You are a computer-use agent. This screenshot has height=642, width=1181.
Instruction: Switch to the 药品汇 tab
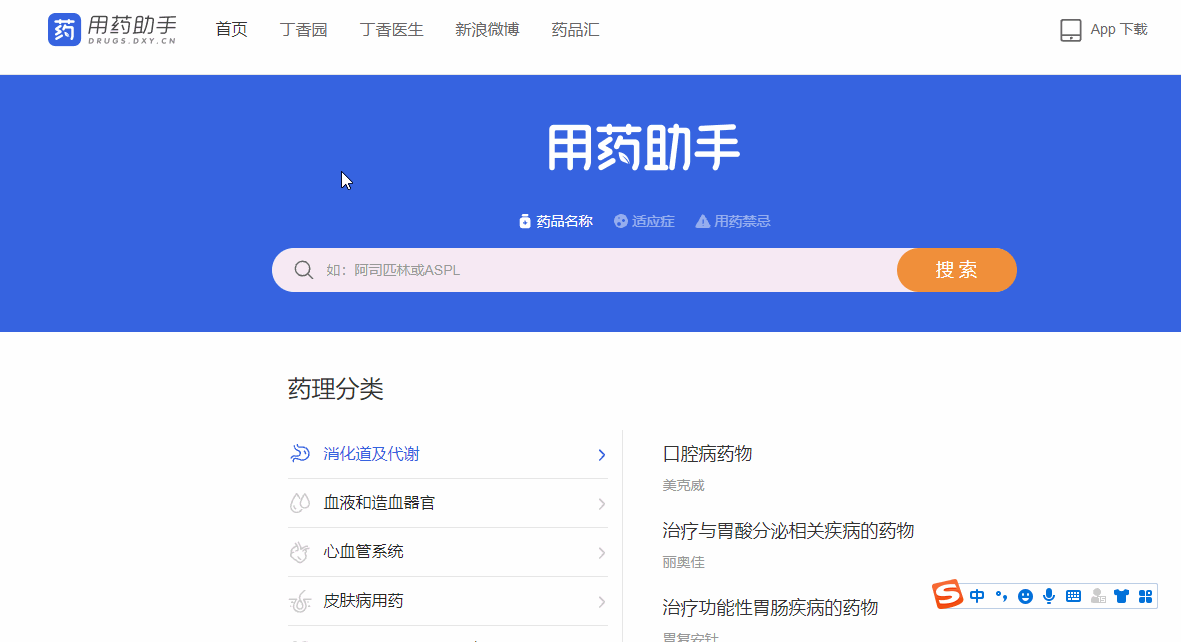575,30
